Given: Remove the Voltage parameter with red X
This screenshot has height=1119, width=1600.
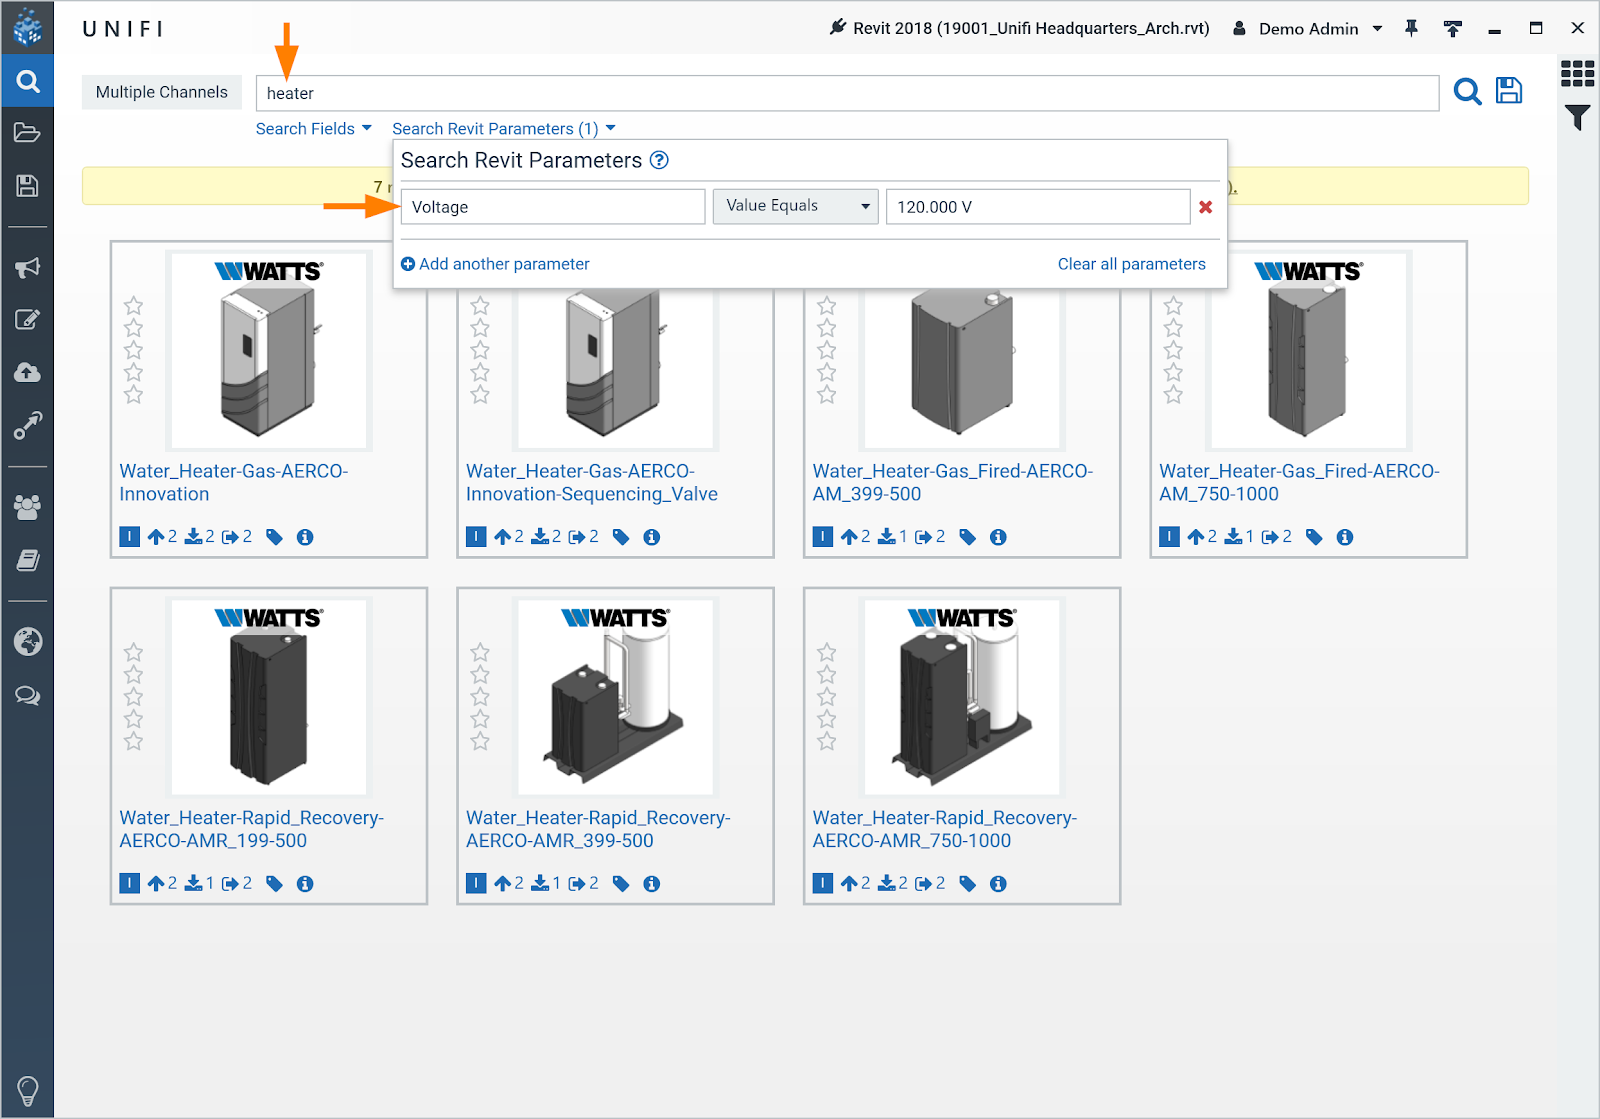Looking at the screenshot, I should click(1206, 207).
